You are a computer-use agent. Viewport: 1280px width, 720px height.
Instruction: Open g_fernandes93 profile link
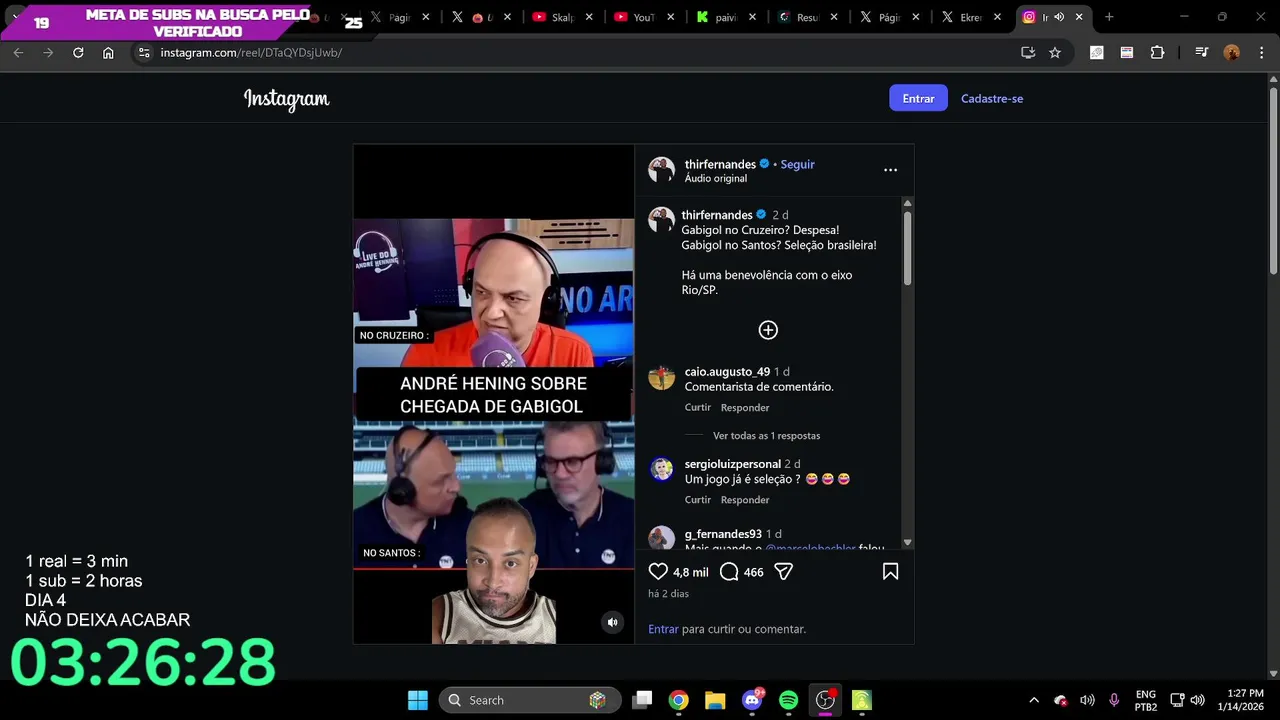(723, 535)
